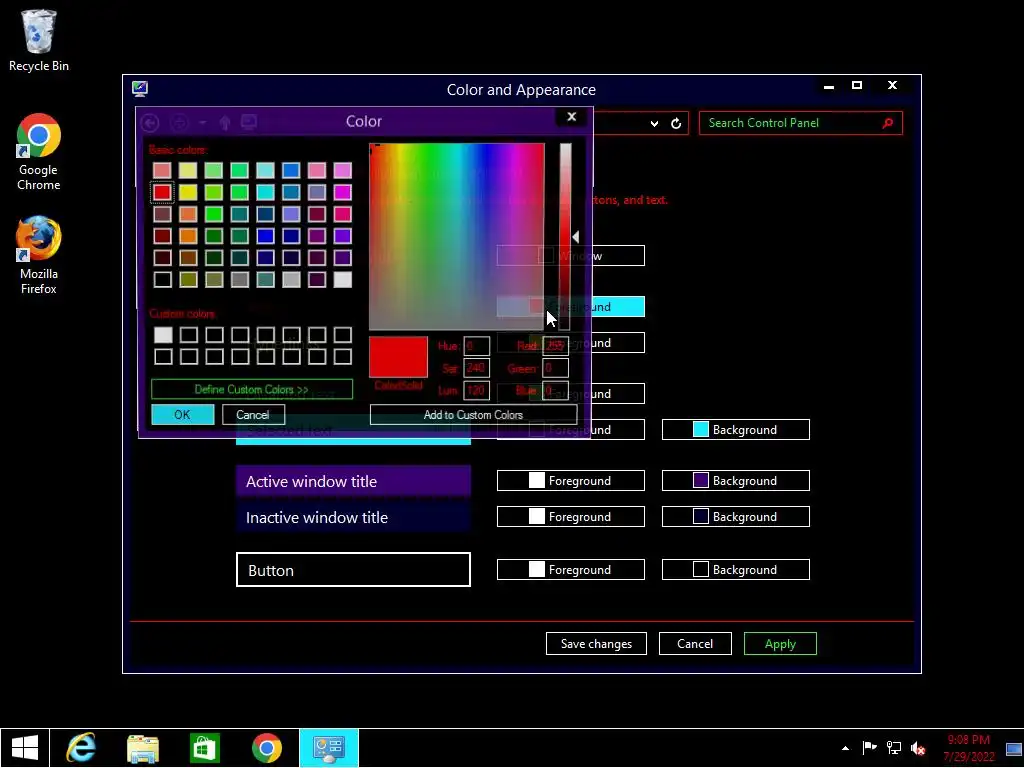Click the muted volume tray icon
Image resolution: width=1024 pixels, height=768 pixels.
[x=918, y=748]
